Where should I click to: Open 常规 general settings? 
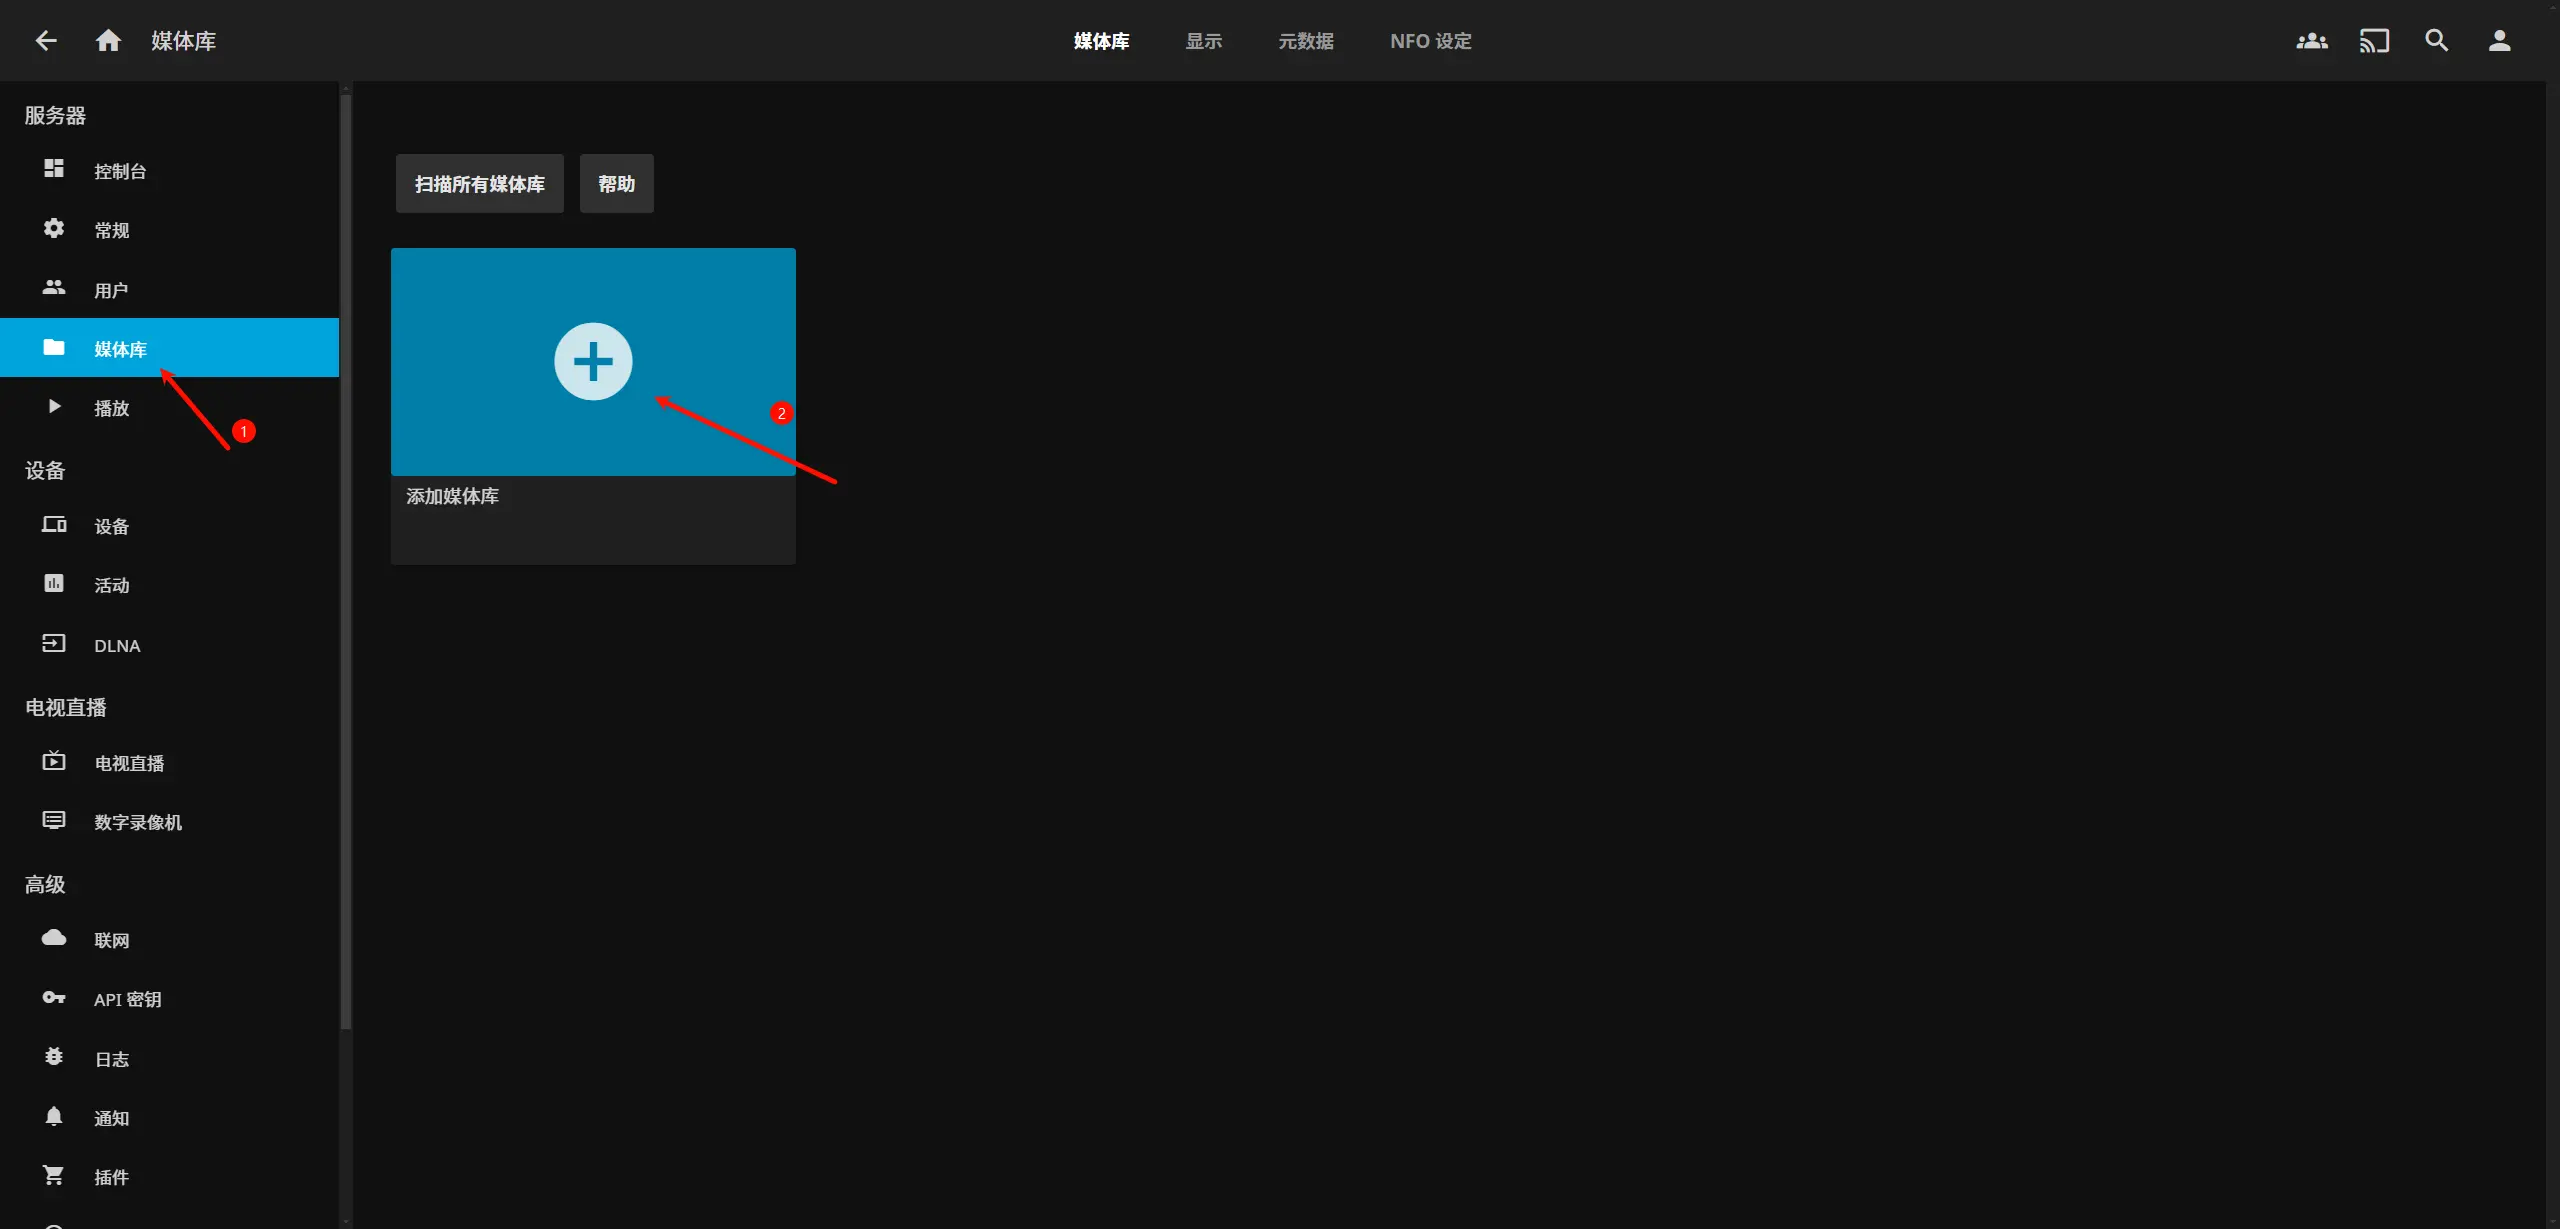click(x=112, y=230)
